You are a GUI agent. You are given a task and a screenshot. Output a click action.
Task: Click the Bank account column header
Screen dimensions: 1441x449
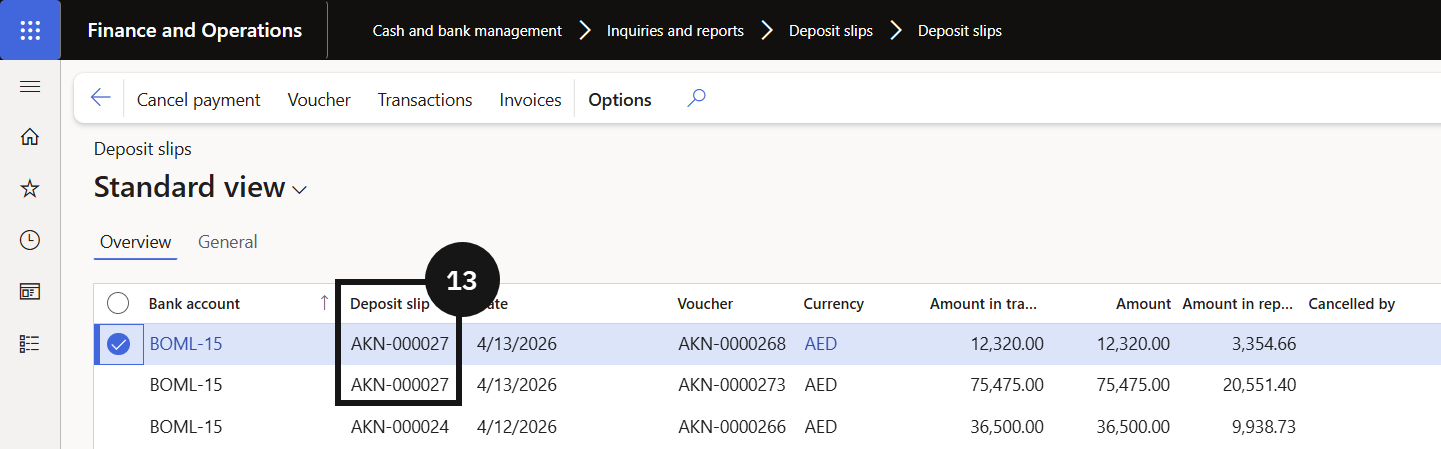[x=195, y=303]
